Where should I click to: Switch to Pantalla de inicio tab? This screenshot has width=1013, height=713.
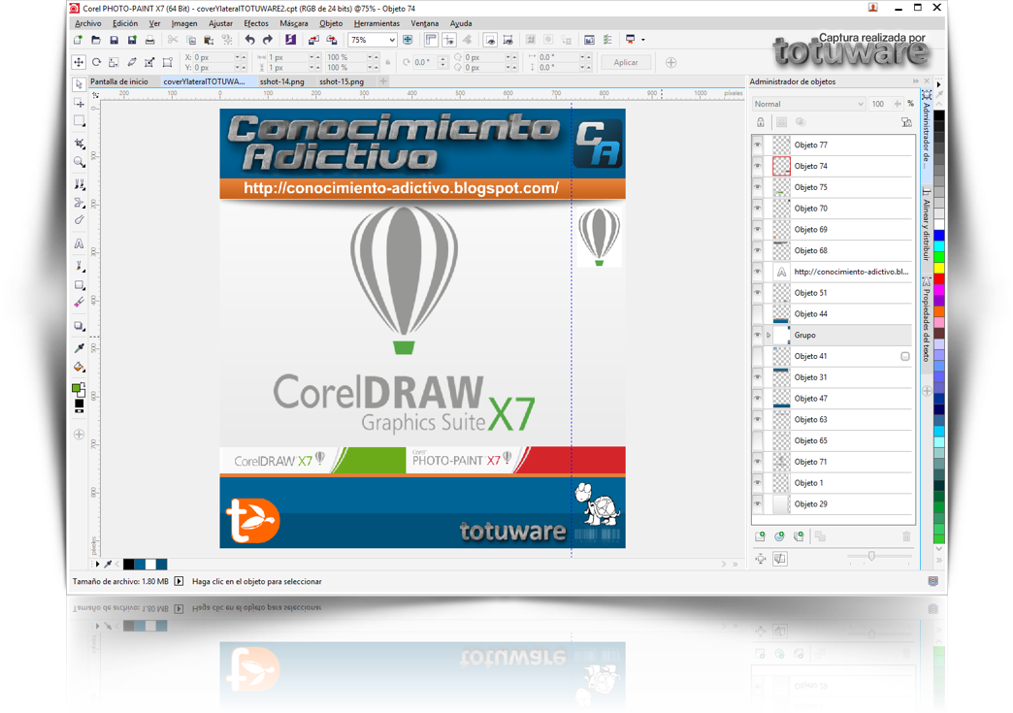pyautogui.click(x=119, y=81)
